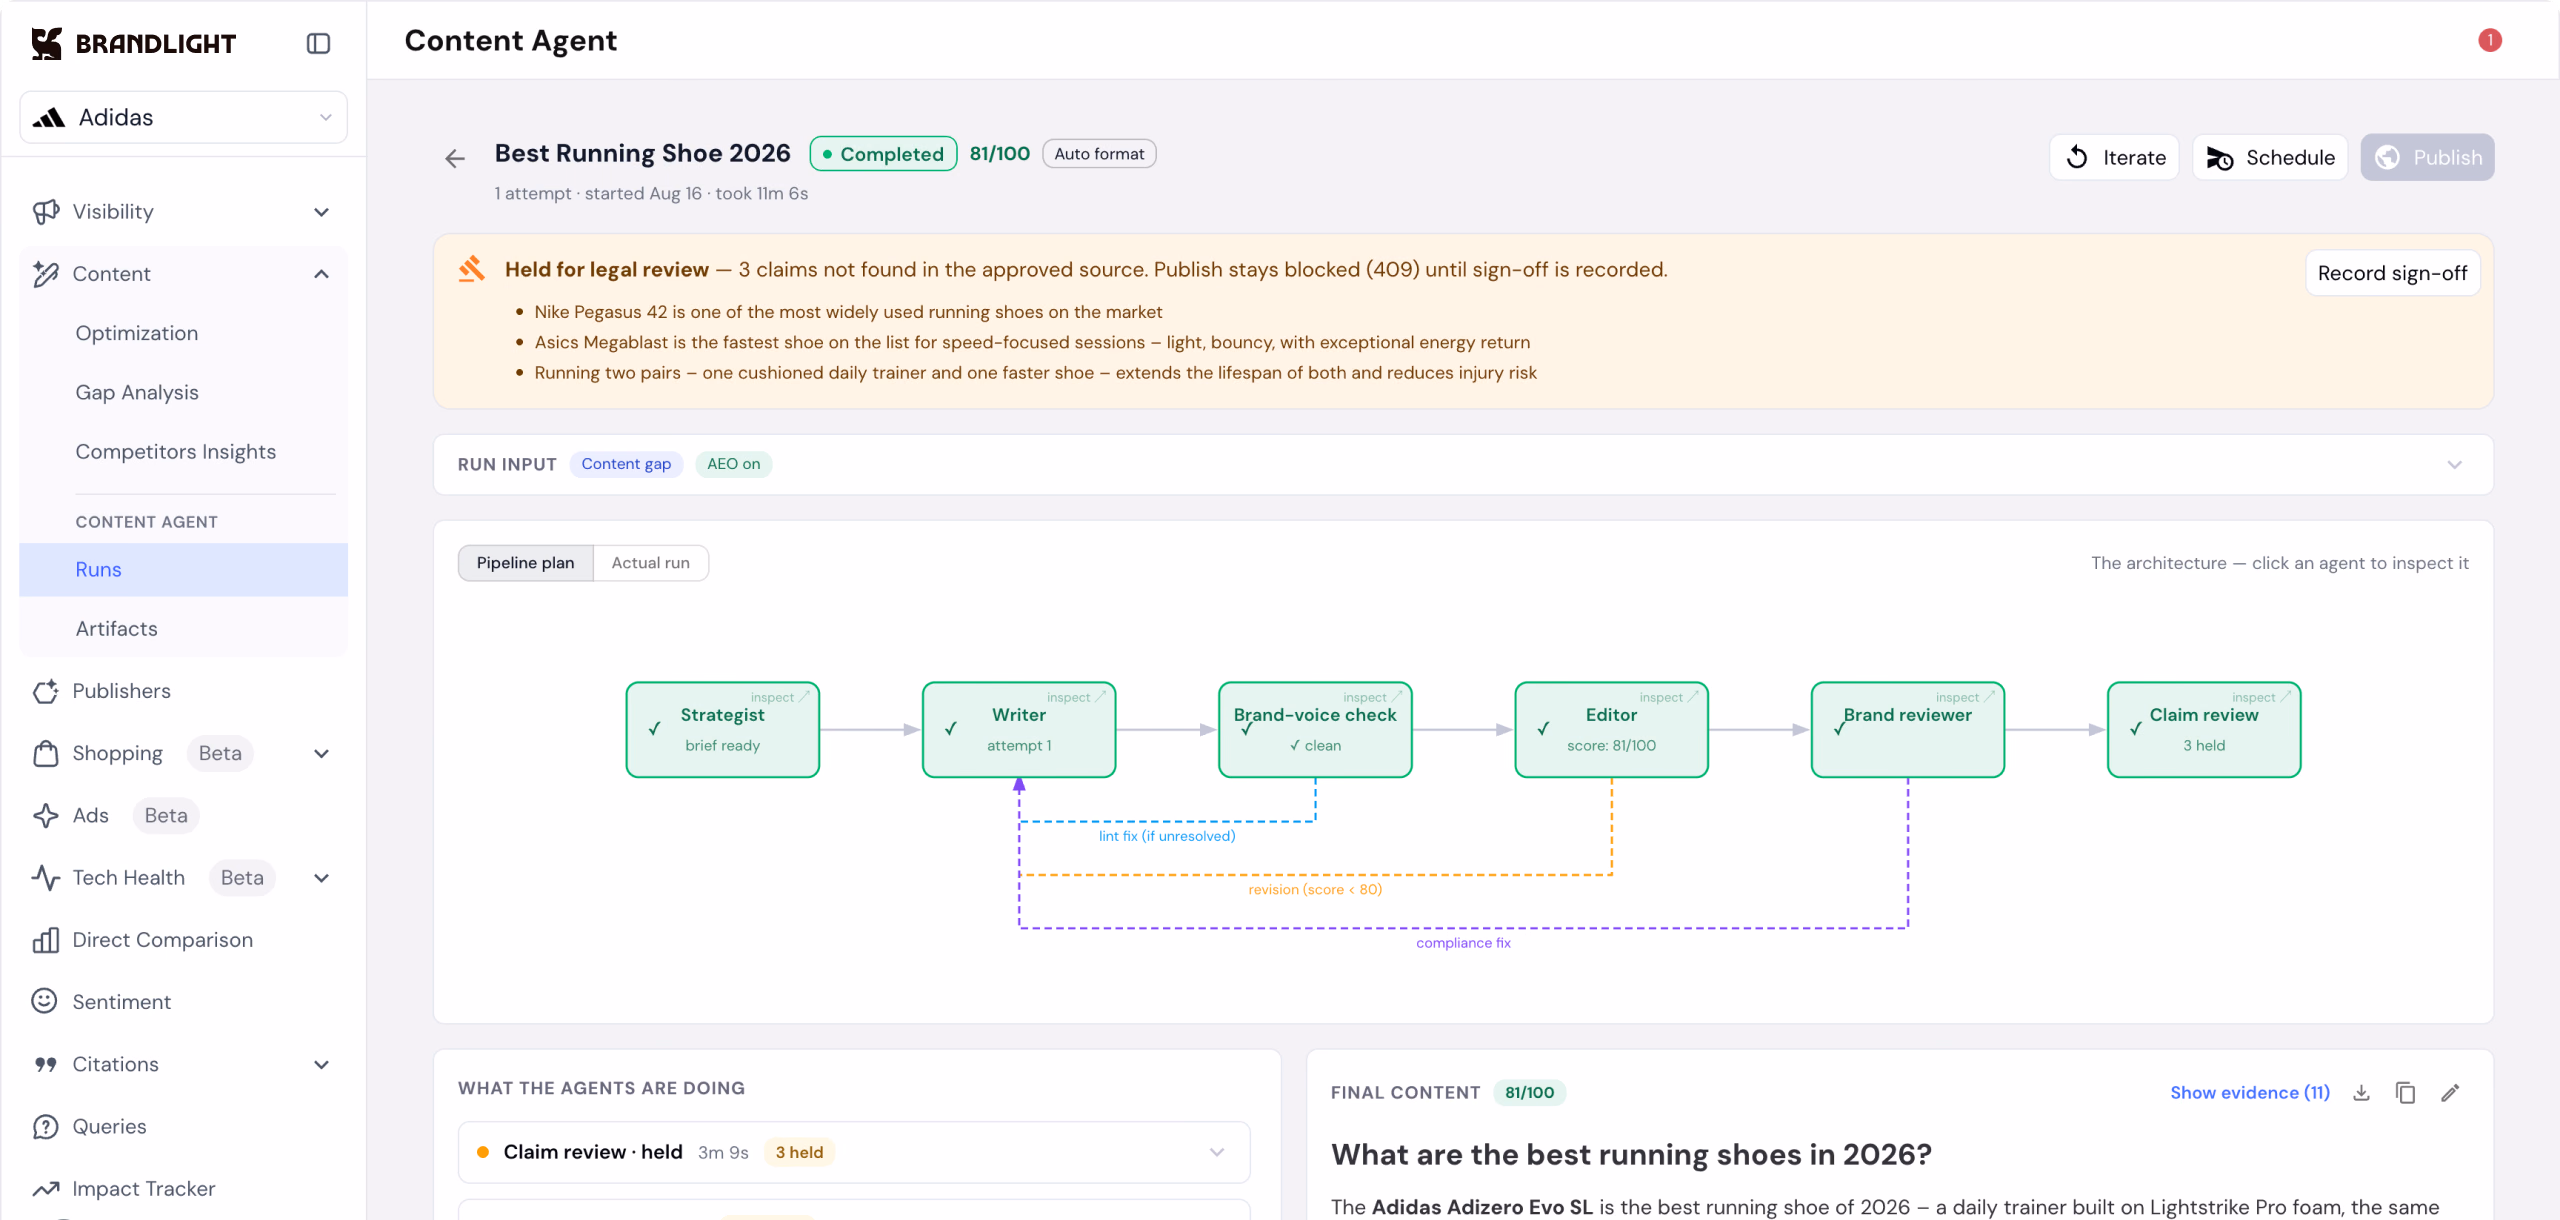Go back using the left arrow

[x=455, y=158]
